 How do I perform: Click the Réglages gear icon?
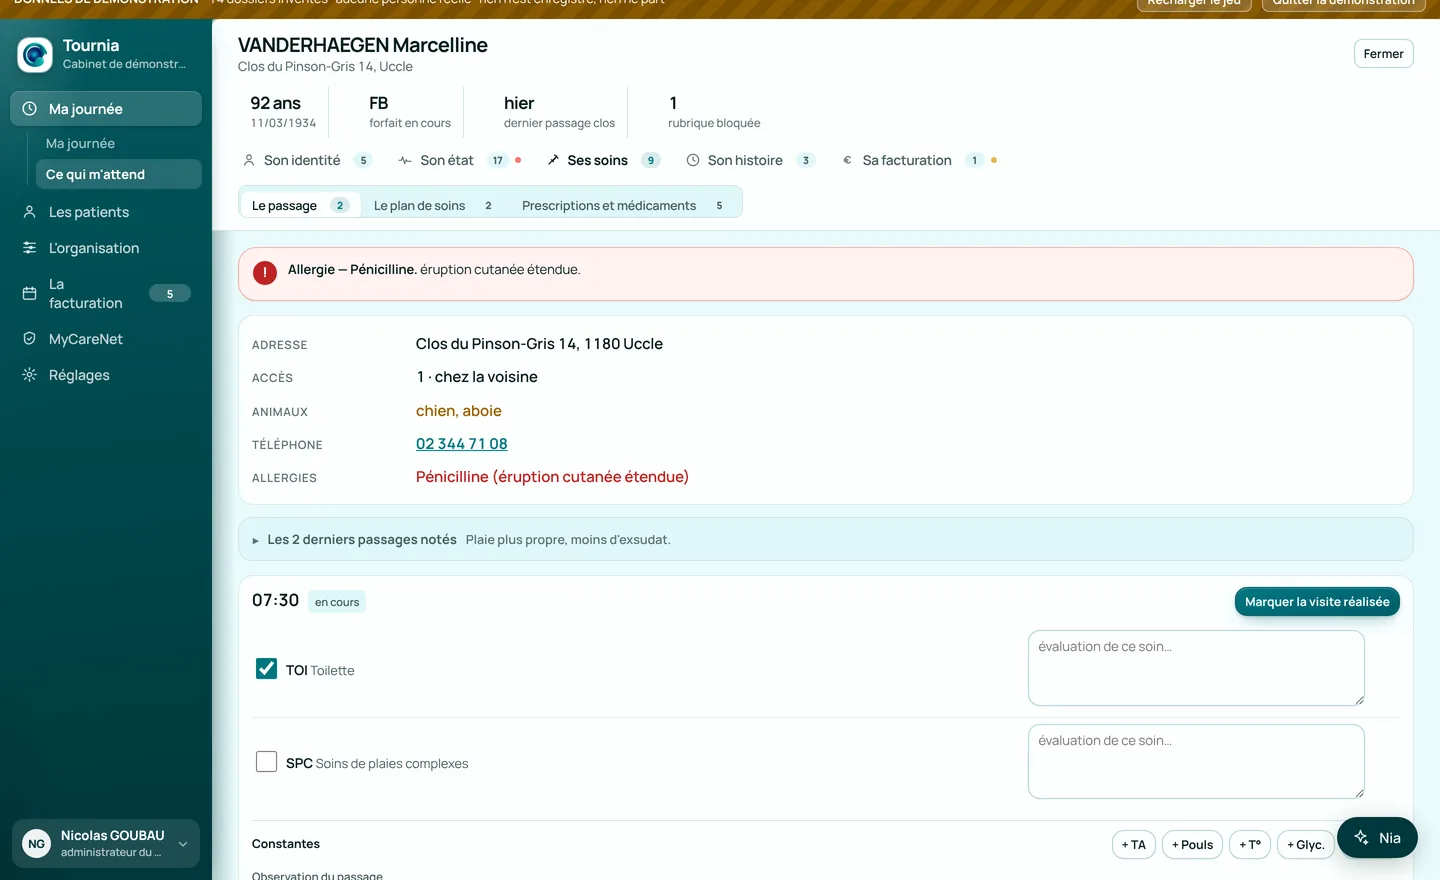pyautogui.click(x=30, y=375)
